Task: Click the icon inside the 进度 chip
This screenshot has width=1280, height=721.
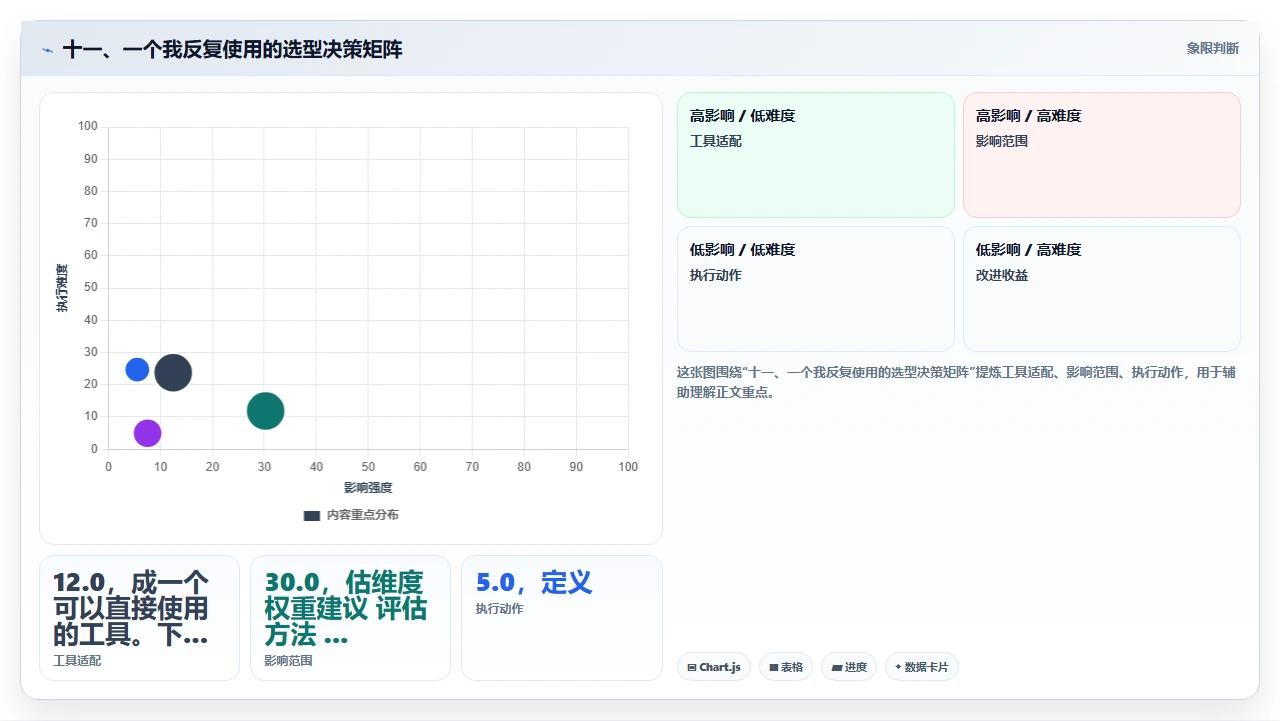Action: tap(836, 667)
